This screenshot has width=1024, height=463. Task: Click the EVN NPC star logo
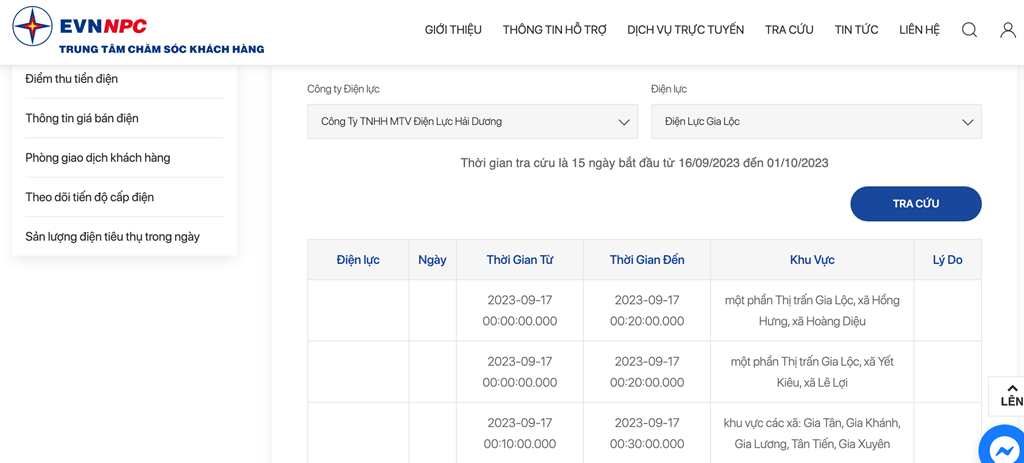tap(33, 27)
